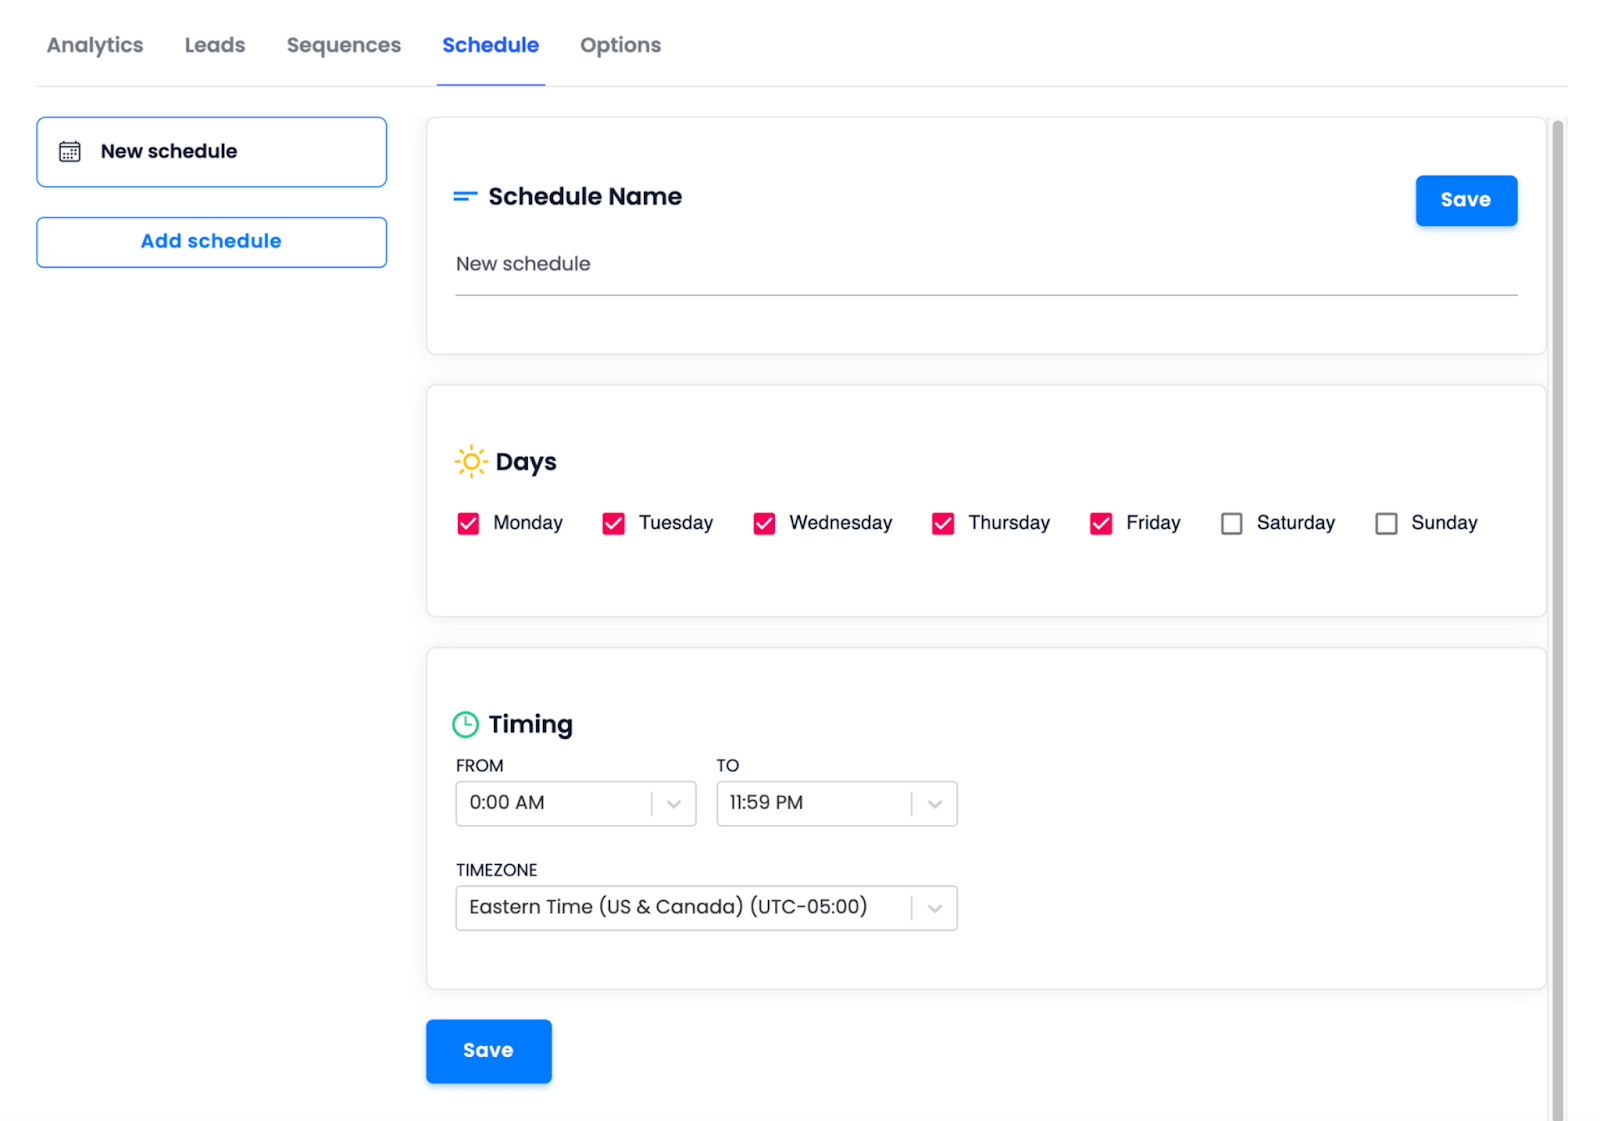Click the Add schedule button
The width and height of the screenshot is (1600, 1121).
click(x=211, y=241)
